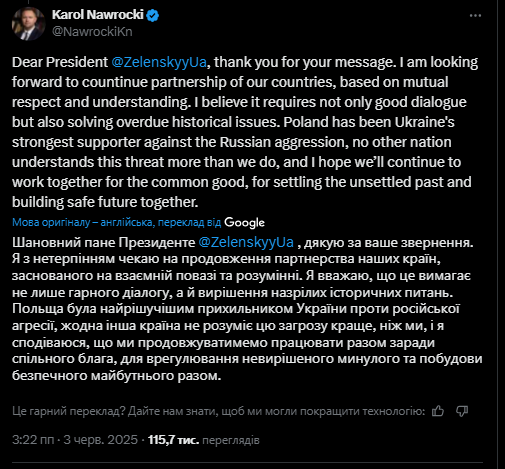Click @ZelenskyyUa mention in the English text
Viewport: 505px width, 469px height.
[x=159, y=62]
